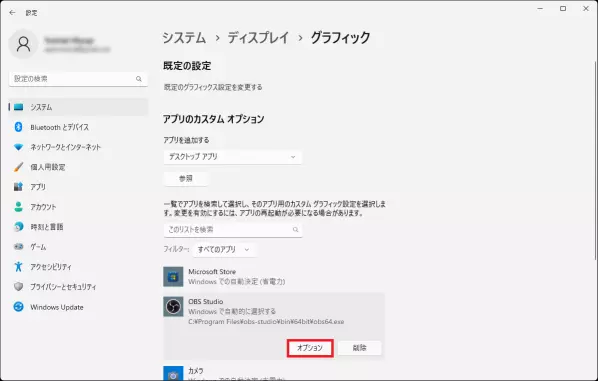Screen dimensions: 598x381
Task: Select the カメラ app entry
Action: pos(274,373)
